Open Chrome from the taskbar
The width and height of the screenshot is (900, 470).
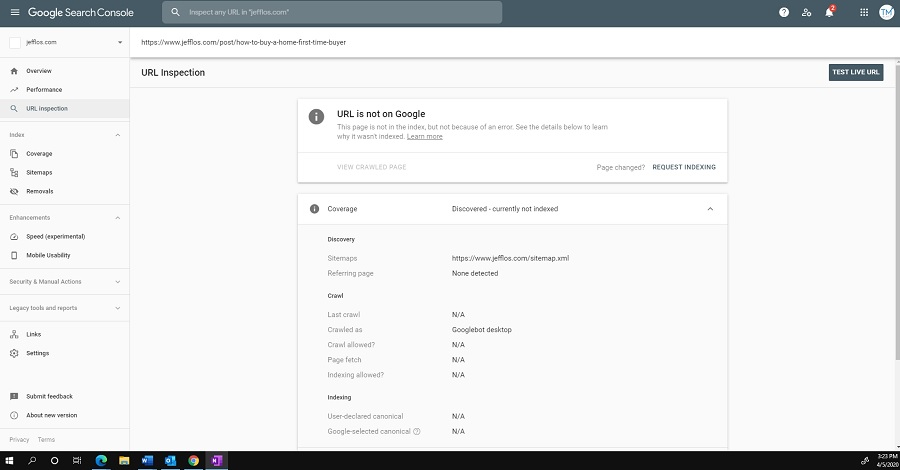[193, 460]
